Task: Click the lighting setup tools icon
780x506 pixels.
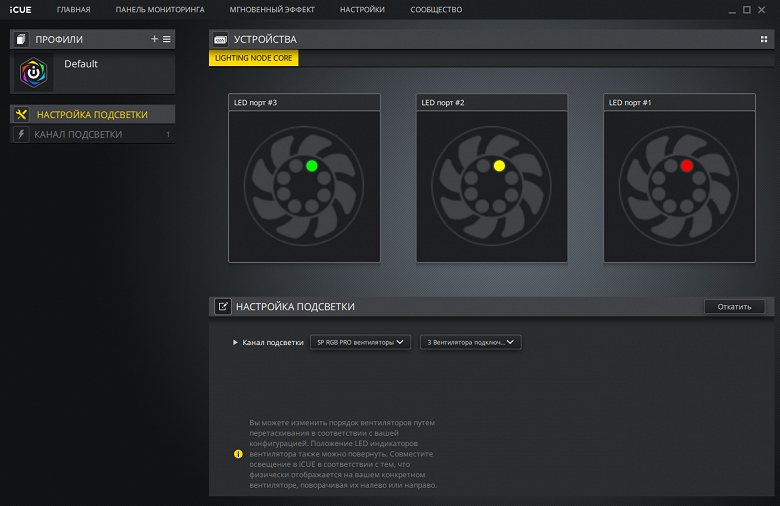Action: tap(21, 114)
